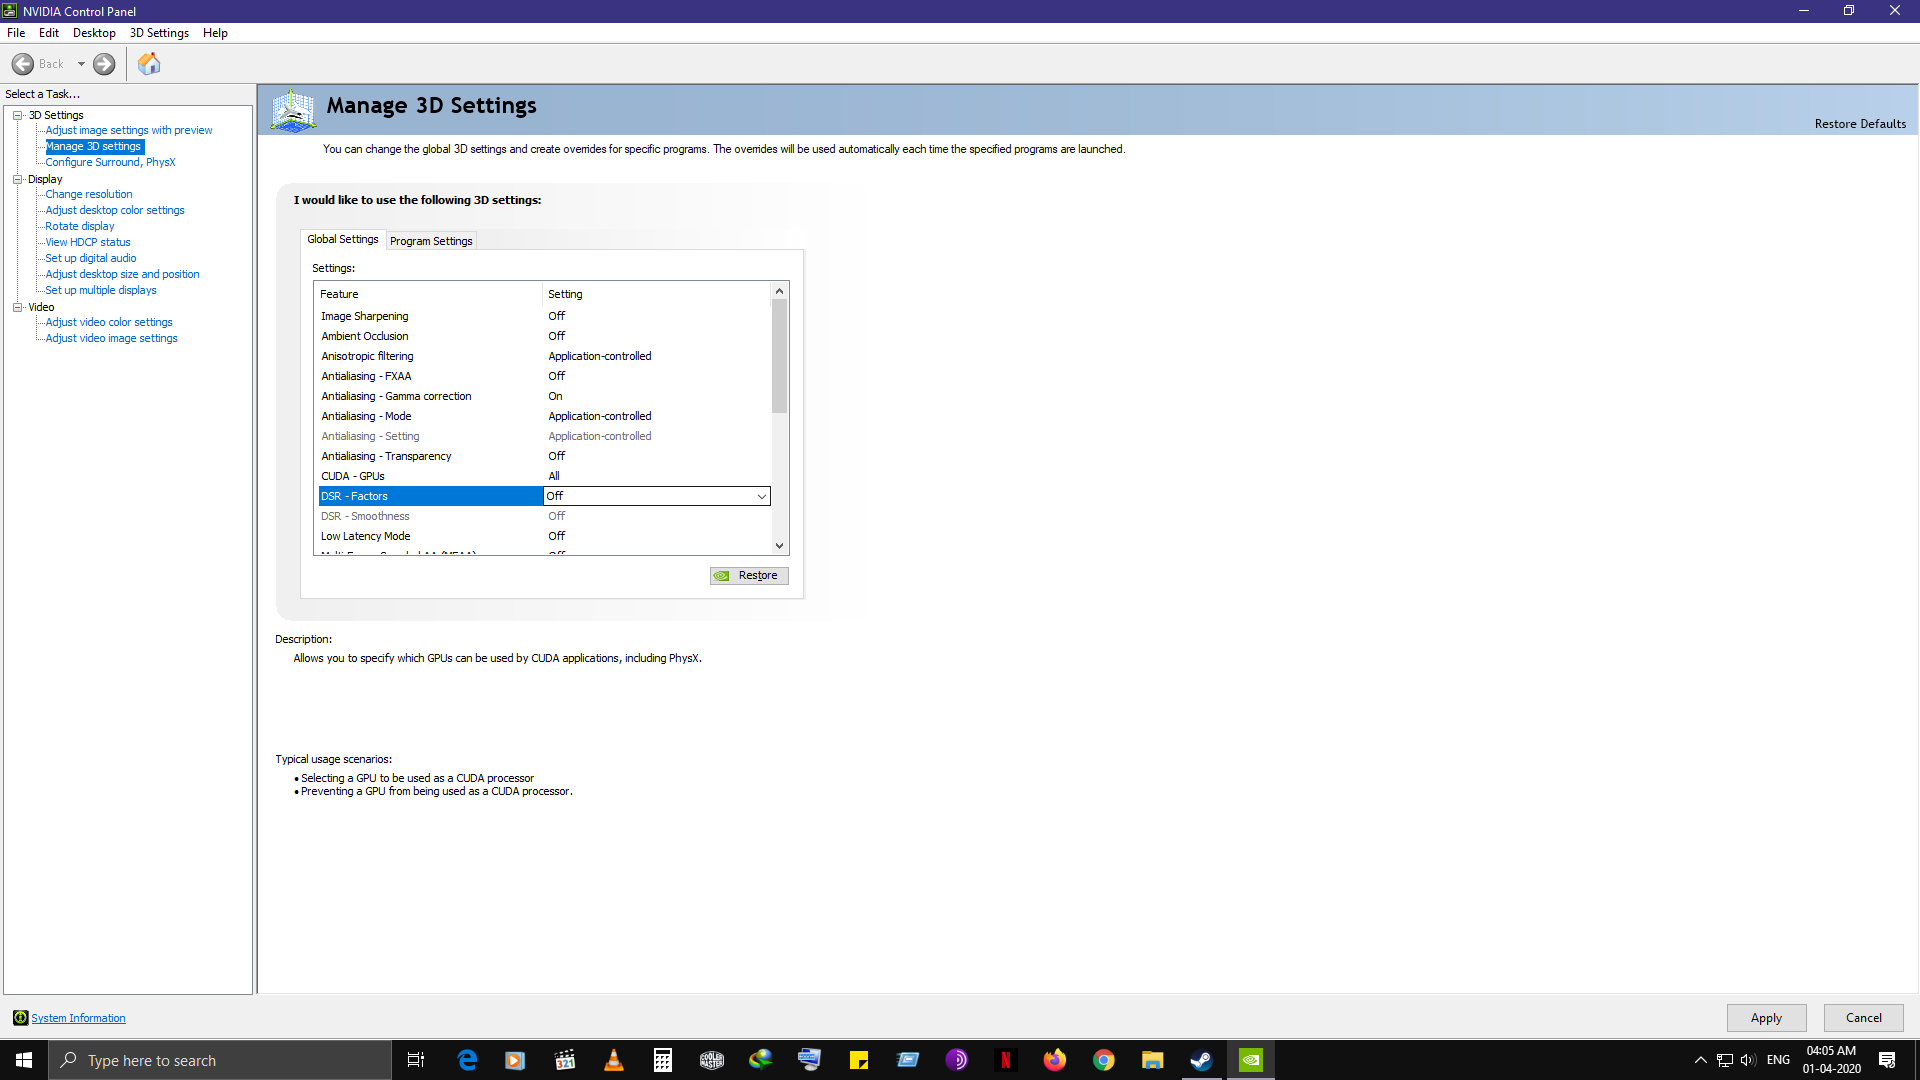Open Google Chrome from taskbar
Screen dimensions: 1920x1080
[1104, 1060]
